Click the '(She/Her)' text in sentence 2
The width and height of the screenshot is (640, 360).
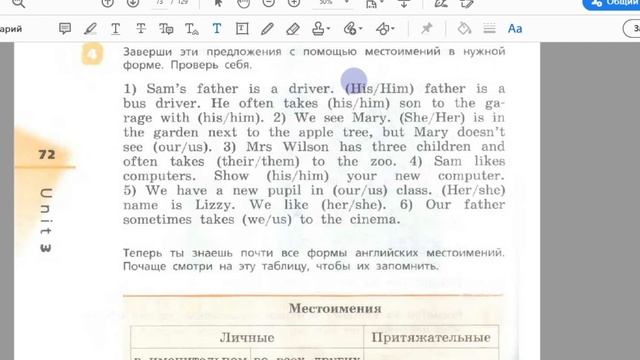click(432, 118)
